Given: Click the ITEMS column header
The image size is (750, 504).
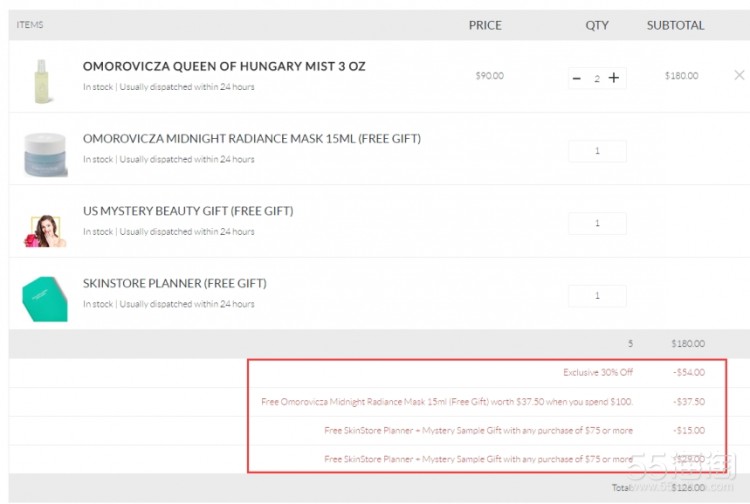Looking at the screenshot, I should (30, 25).
